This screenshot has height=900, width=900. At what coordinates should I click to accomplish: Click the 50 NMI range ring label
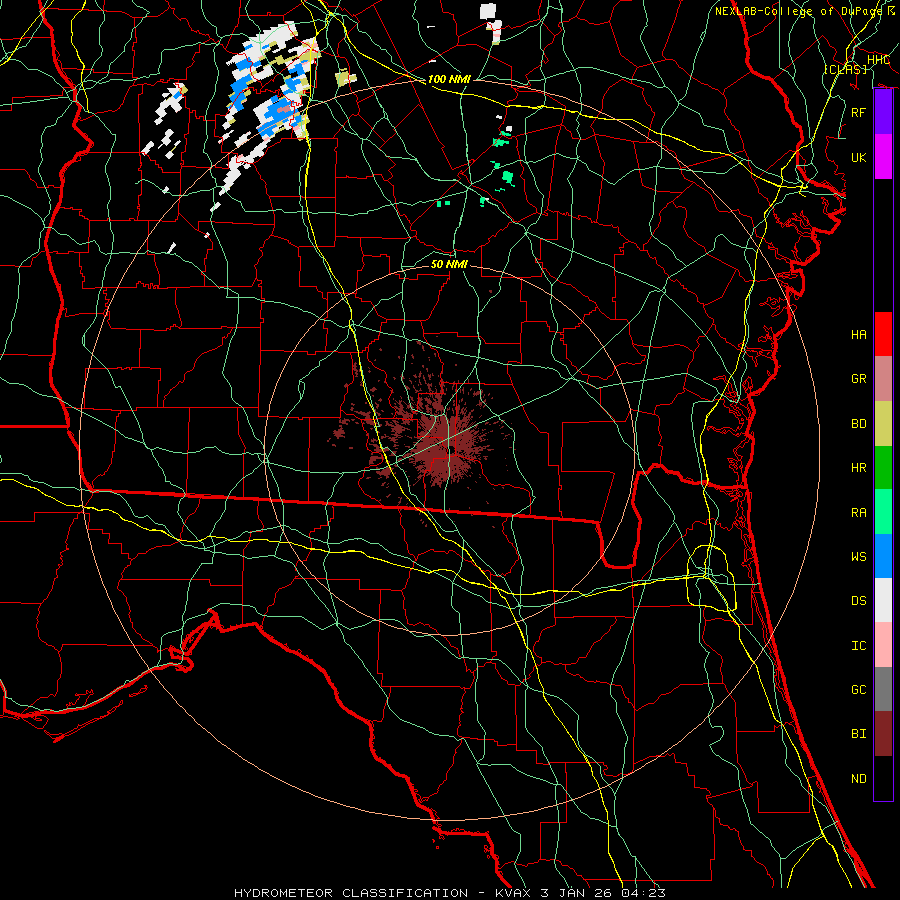449,264
